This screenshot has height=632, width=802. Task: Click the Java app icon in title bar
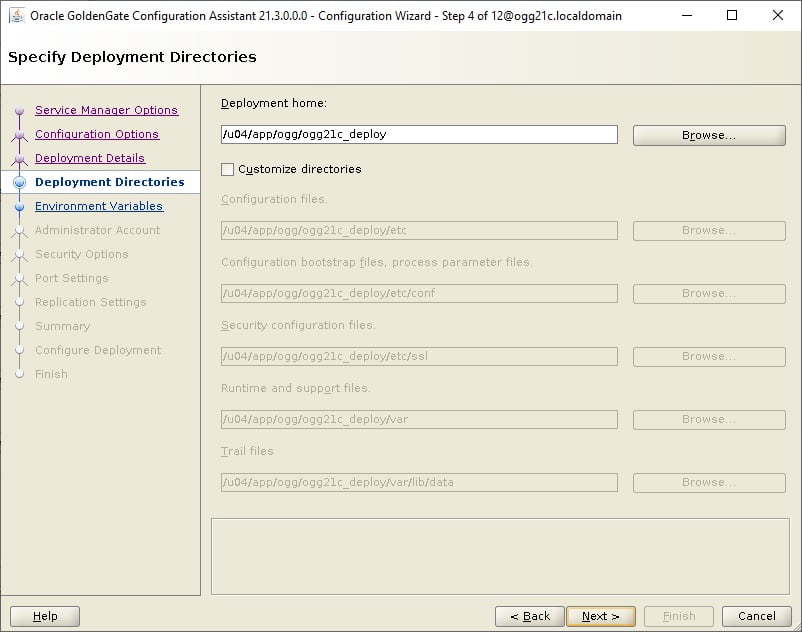click(x=17, y=15)
